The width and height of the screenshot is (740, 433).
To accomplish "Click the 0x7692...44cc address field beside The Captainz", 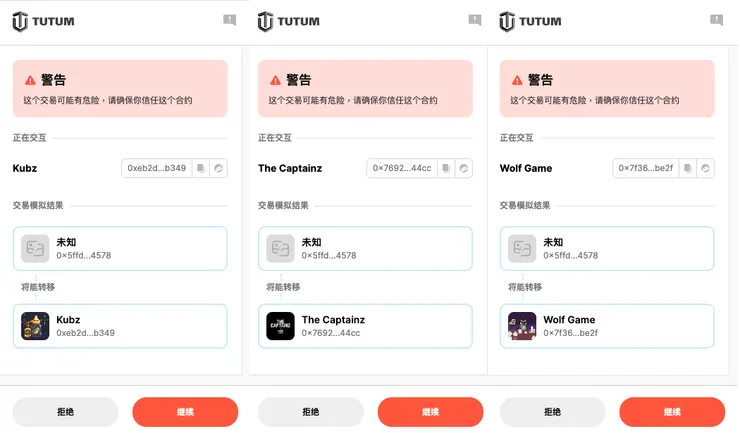I will (402, 168).
